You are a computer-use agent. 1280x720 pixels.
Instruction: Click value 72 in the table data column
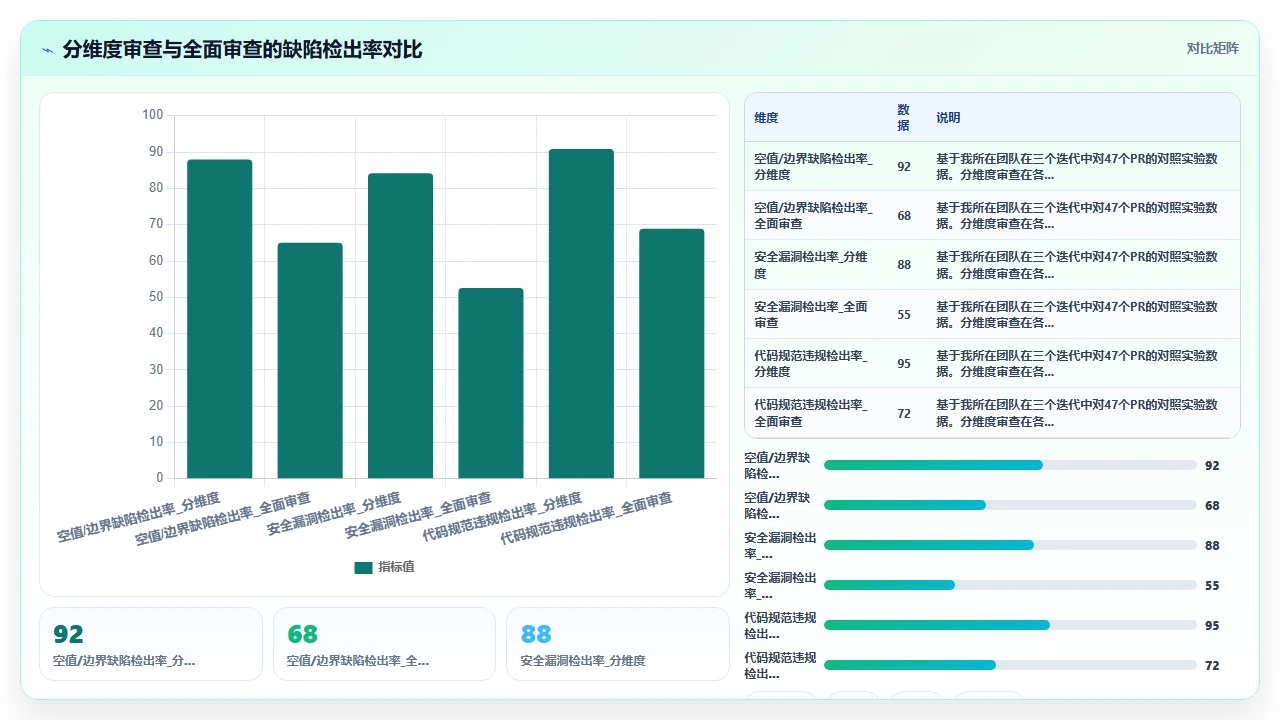pos(904,412)
